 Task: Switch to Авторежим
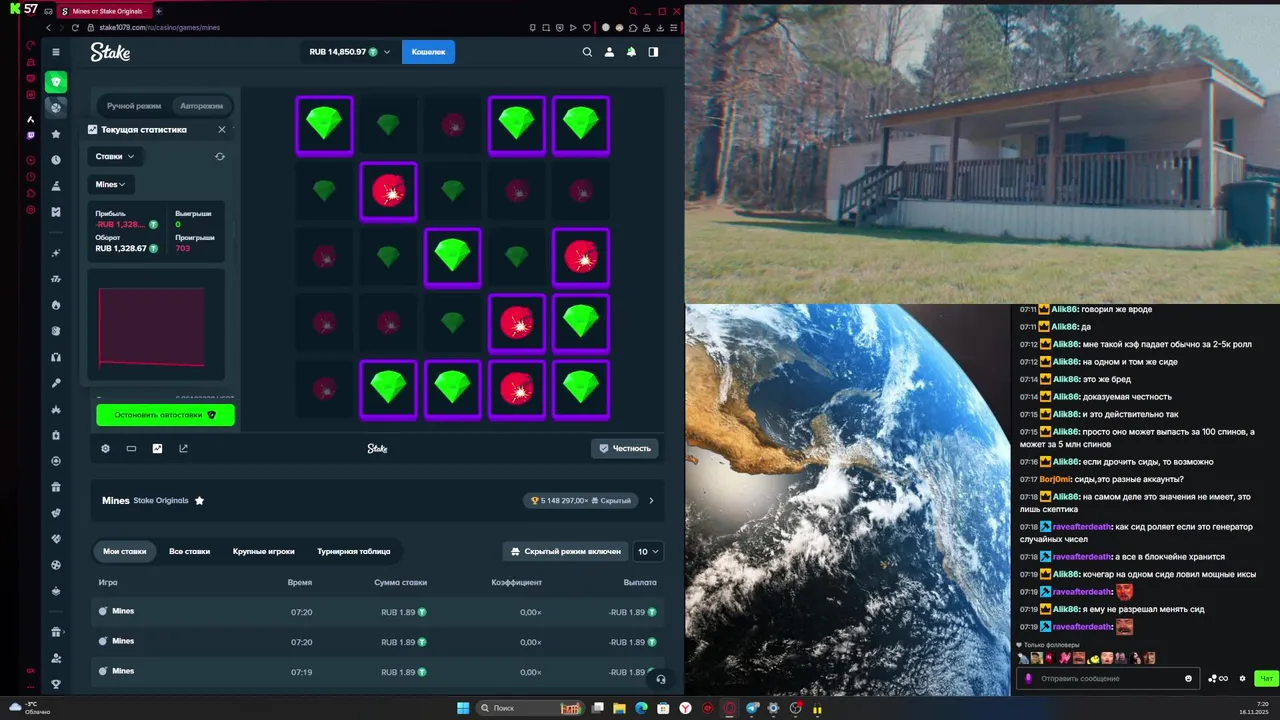click(201, 105)
